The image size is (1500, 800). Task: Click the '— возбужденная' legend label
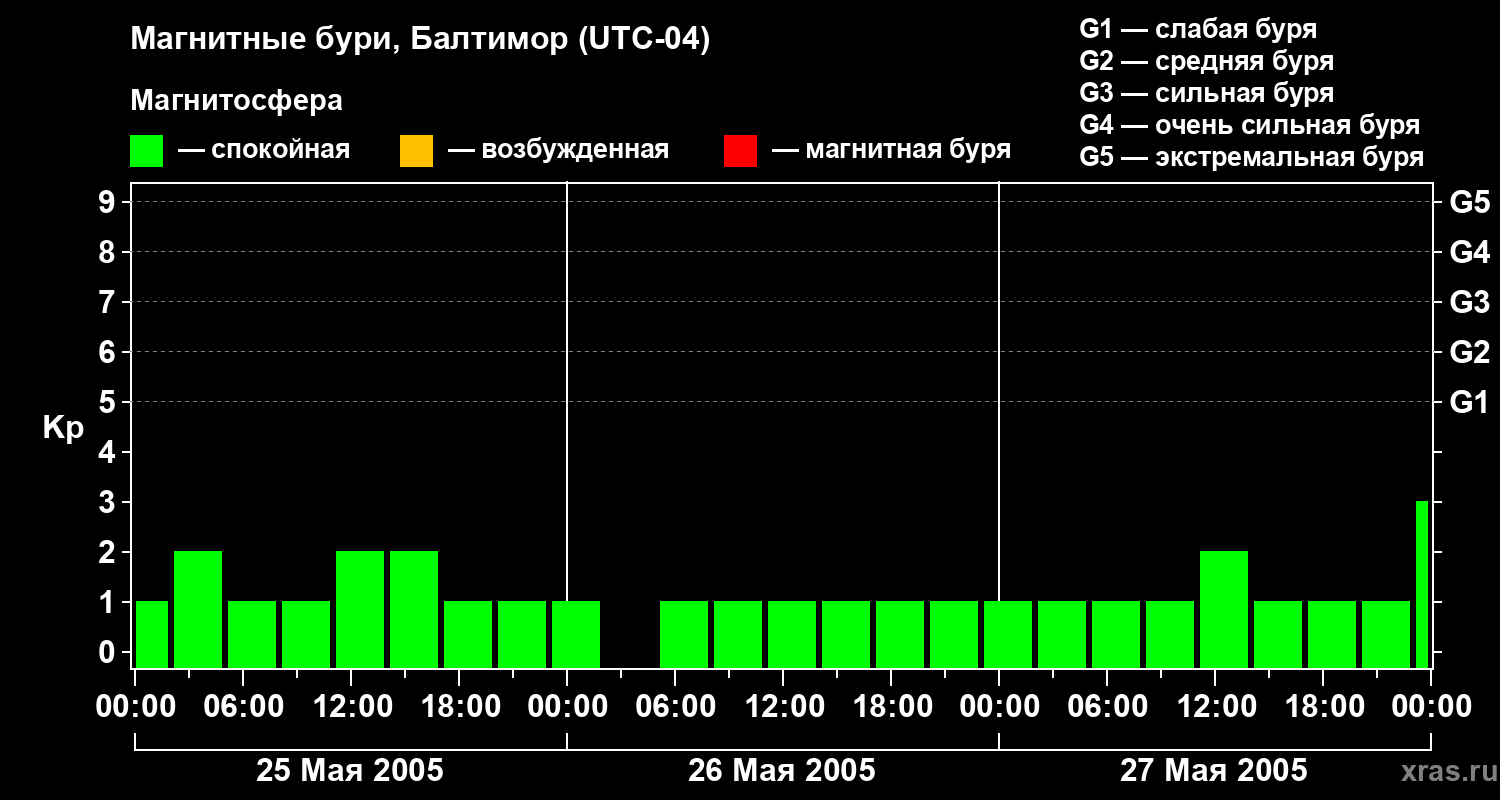click(558, 150)
